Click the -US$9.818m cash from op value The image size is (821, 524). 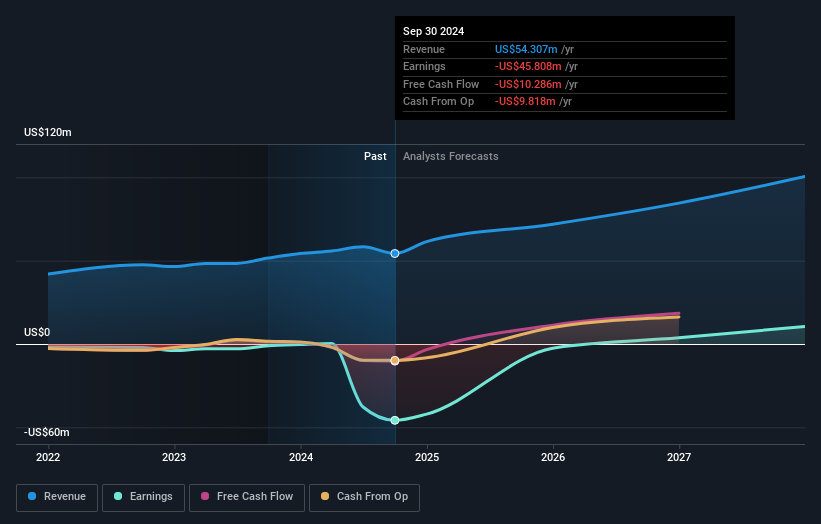(525, 102)
